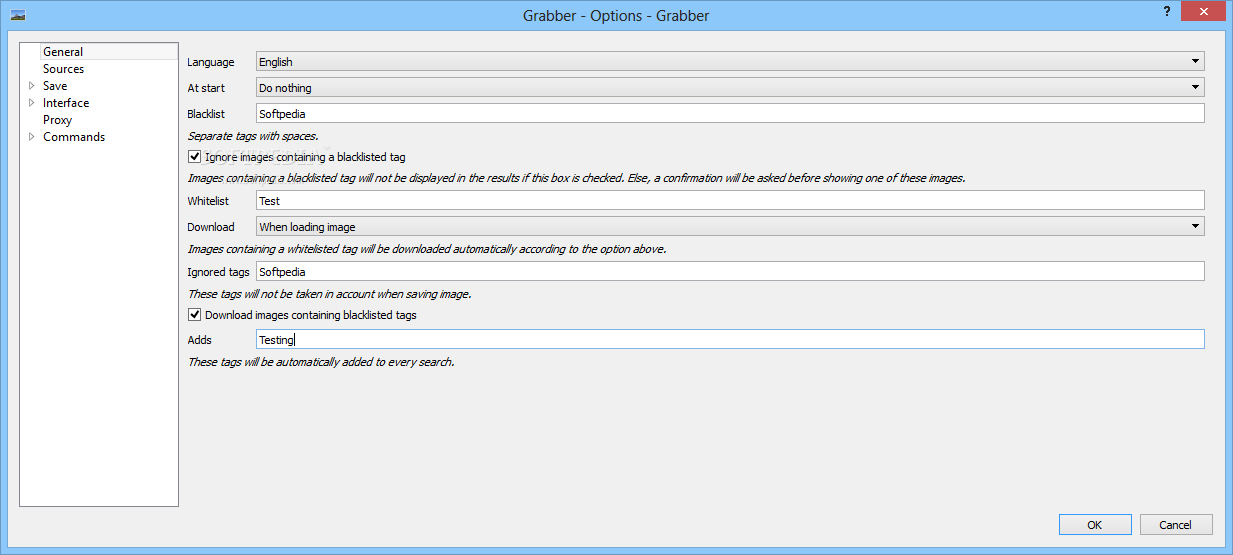Click the At start label
The image size is (1233, 555).
pos(206,88)
